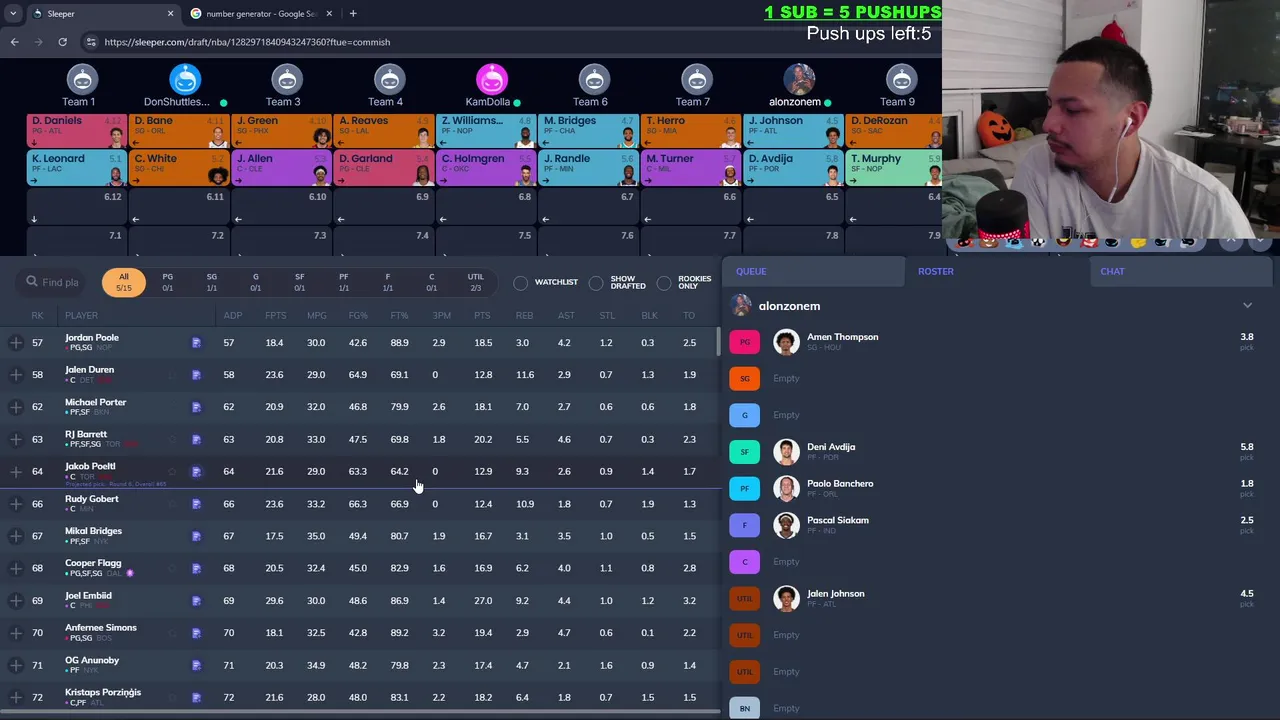1280x720 pixels.
Task: Filter the players by SF position
Action: click(299, 282)
